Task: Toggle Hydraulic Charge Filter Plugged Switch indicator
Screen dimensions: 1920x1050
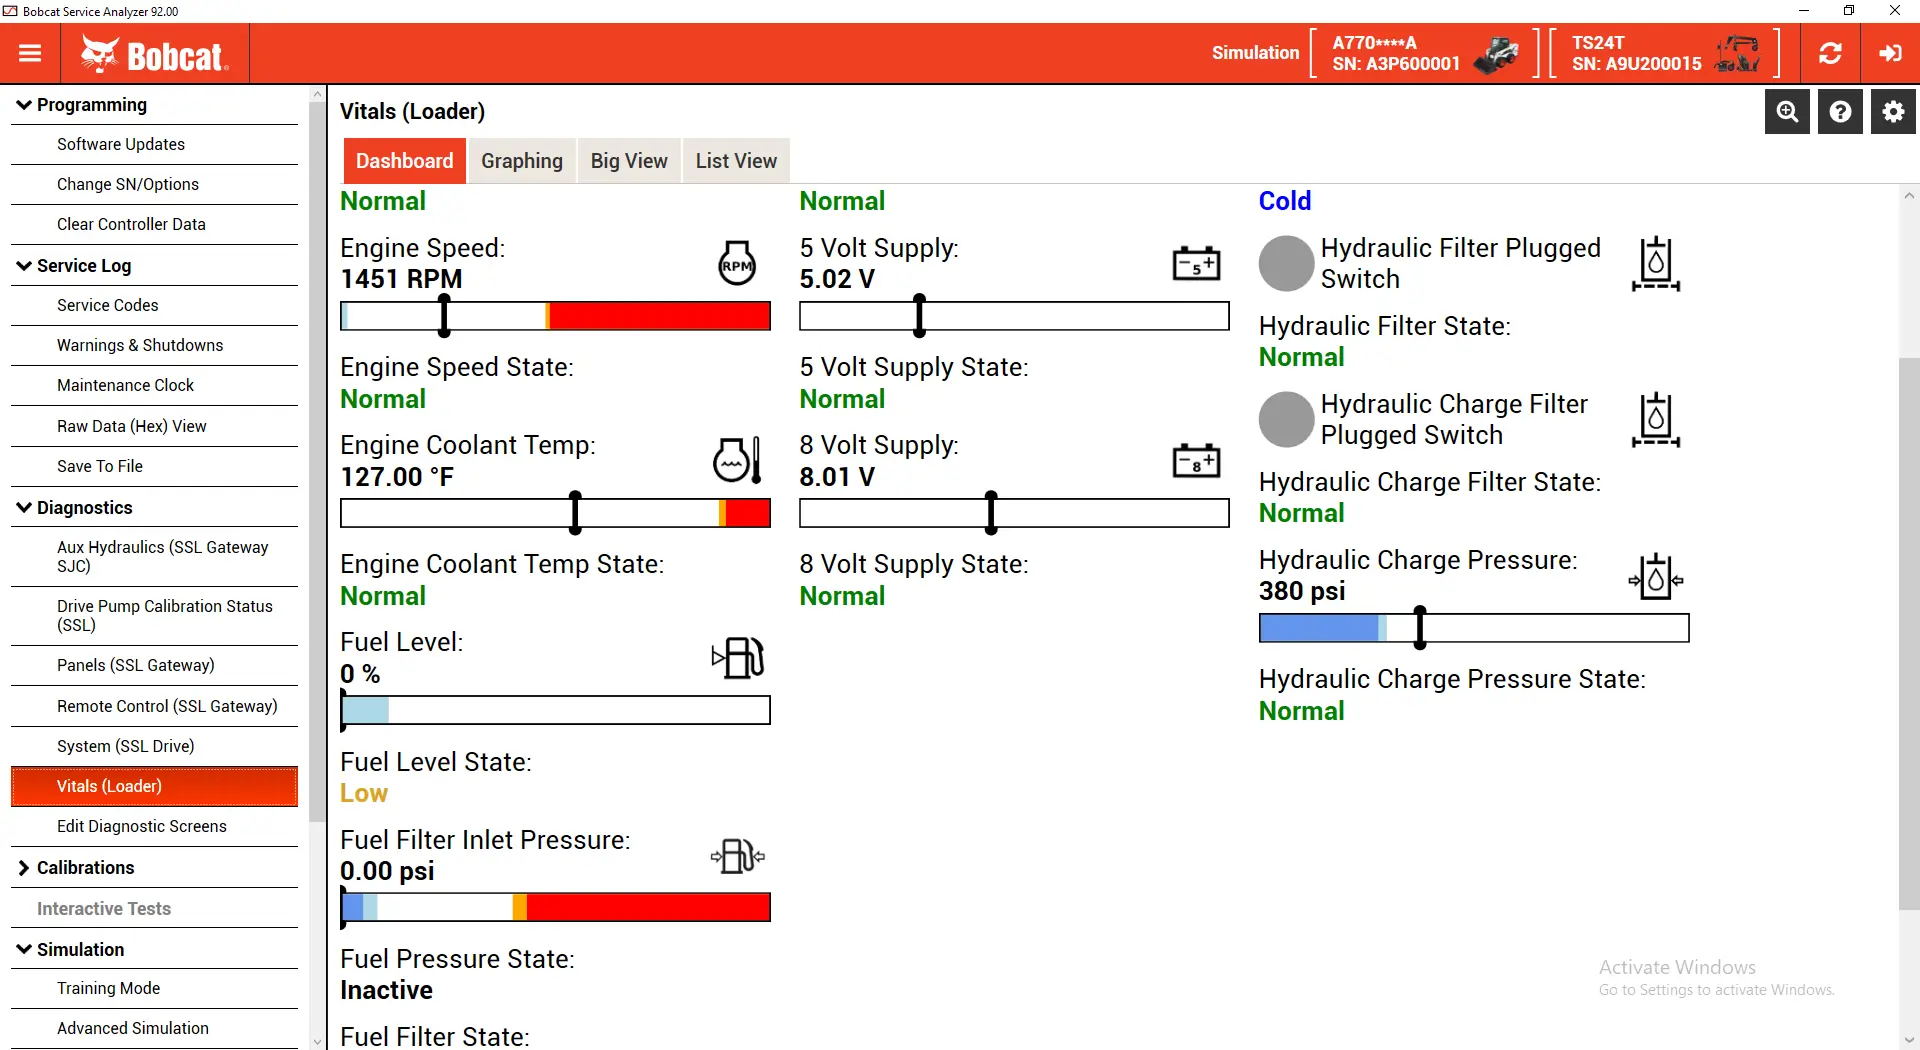Action: [1286, 420]
